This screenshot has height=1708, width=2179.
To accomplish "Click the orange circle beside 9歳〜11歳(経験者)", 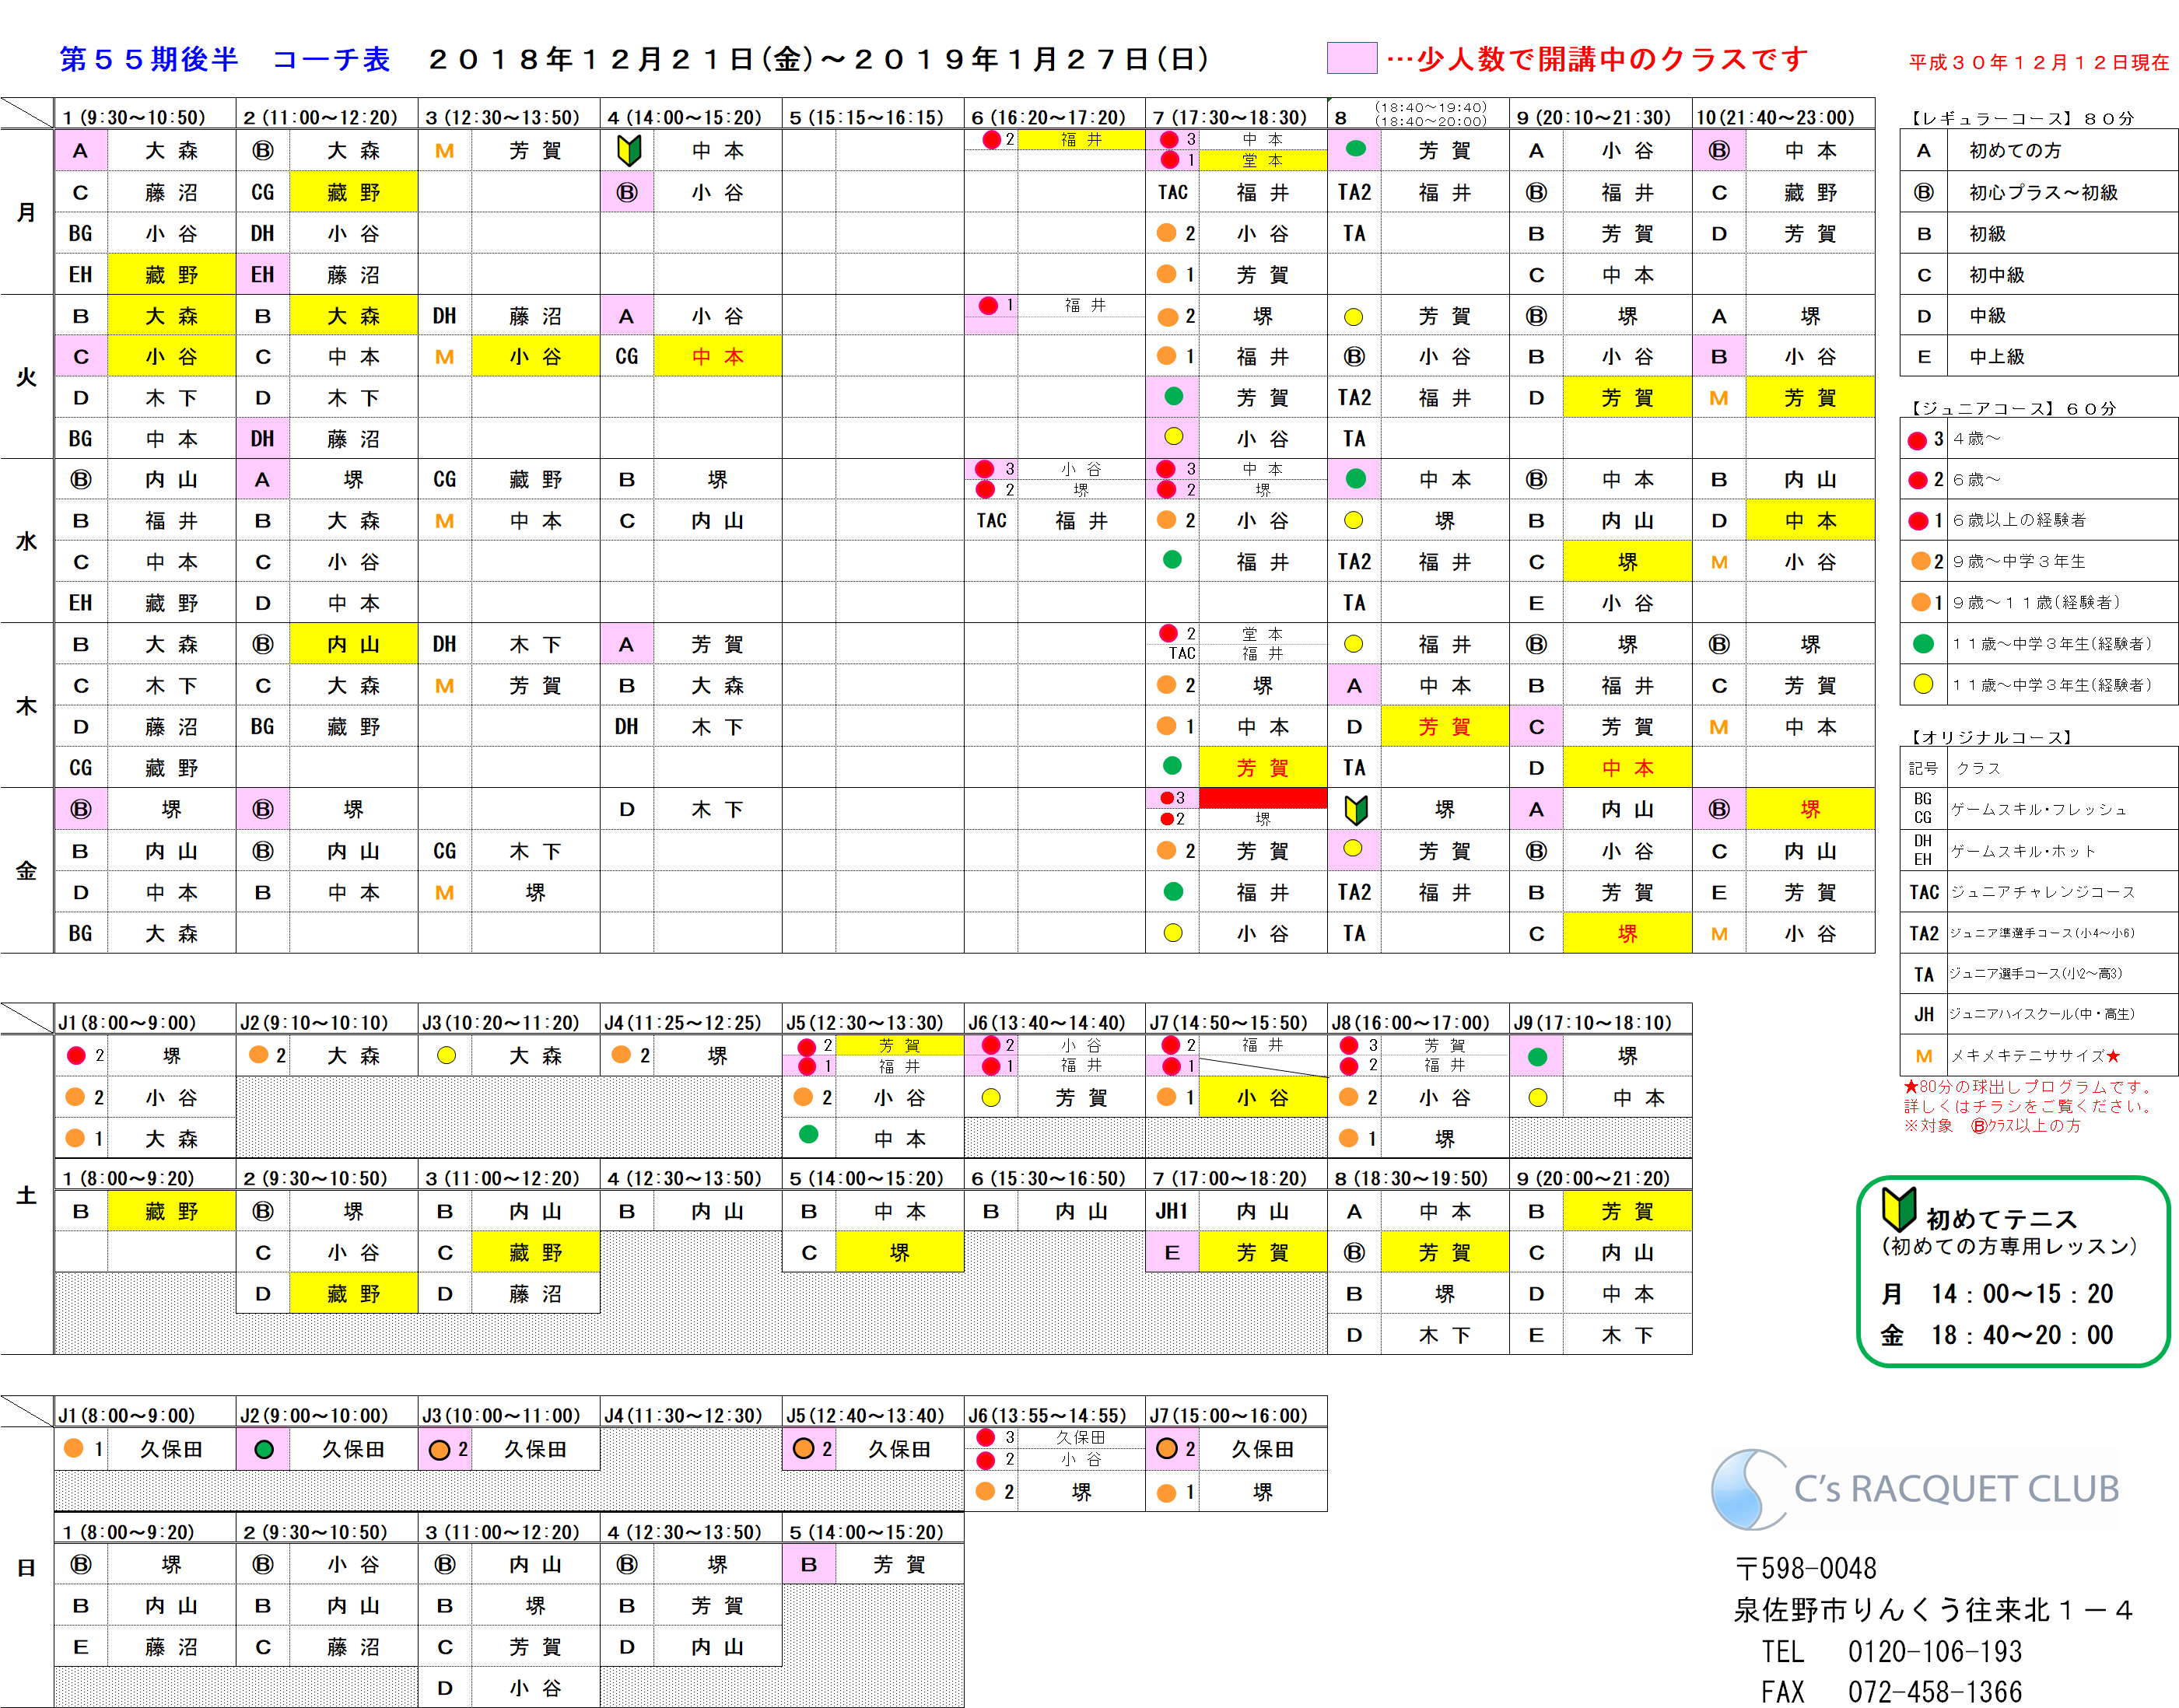I will [x=1920, y=602].
